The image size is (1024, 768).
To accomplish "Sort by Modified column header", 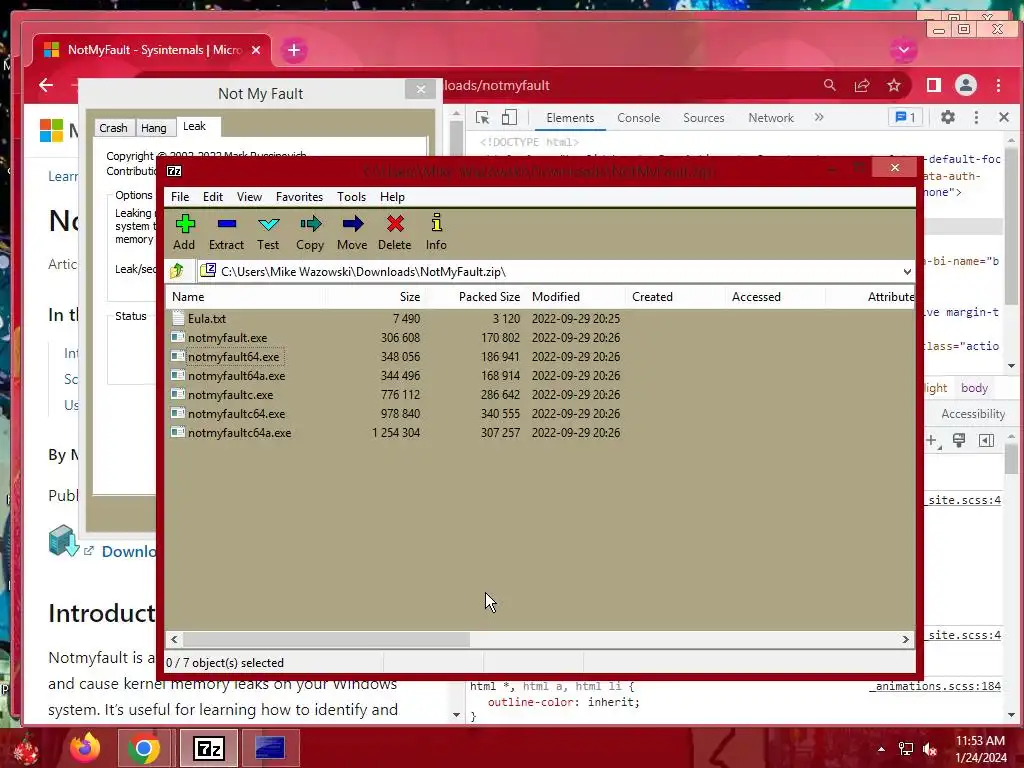I will (x=575, y=297).
